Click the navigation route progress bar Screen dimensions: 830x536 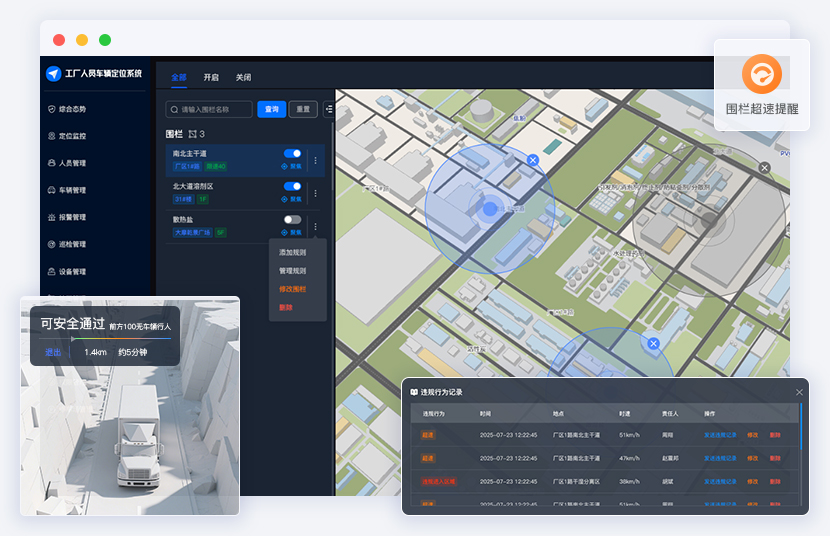coord(107,339)
